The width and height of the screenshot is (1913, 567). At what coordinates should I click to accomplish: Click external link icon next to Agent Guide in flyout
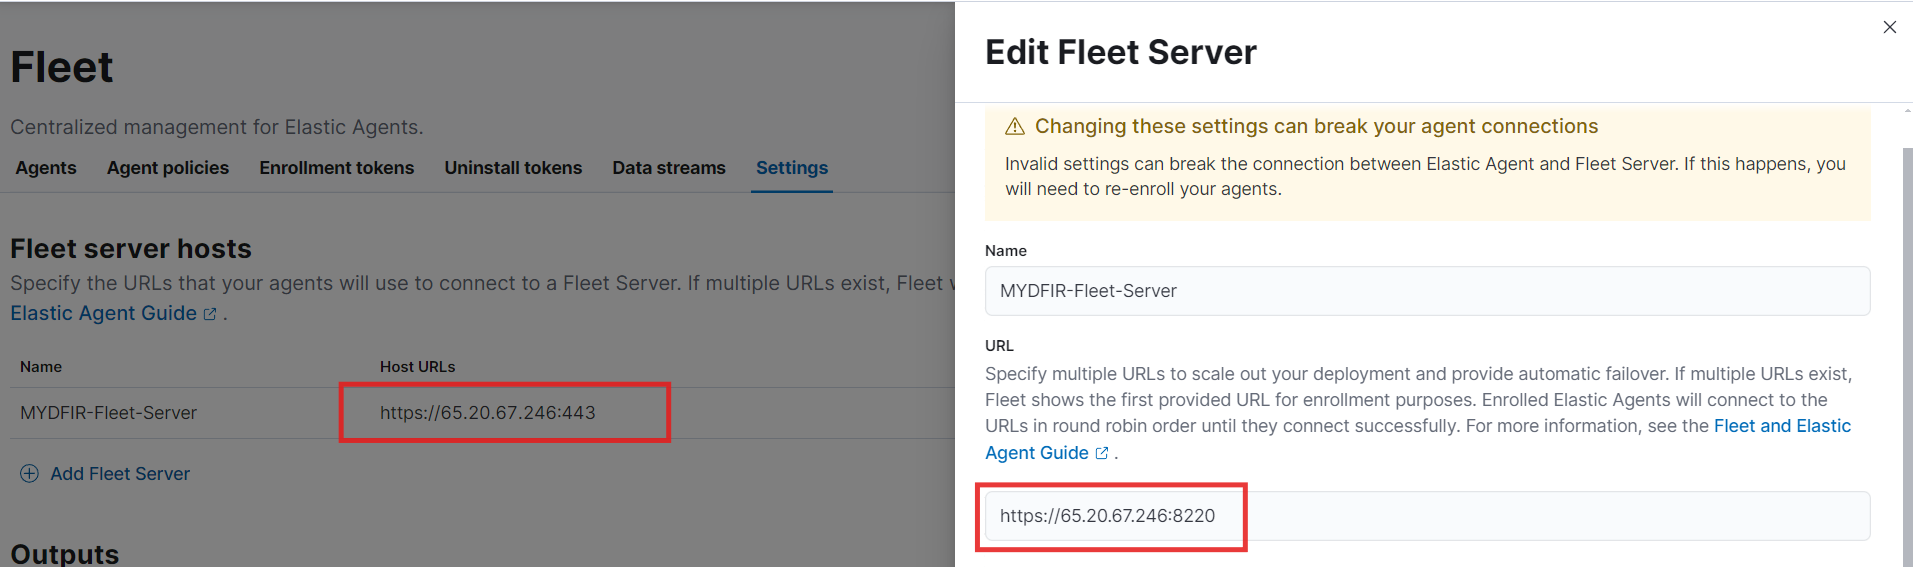[1102, 453]
